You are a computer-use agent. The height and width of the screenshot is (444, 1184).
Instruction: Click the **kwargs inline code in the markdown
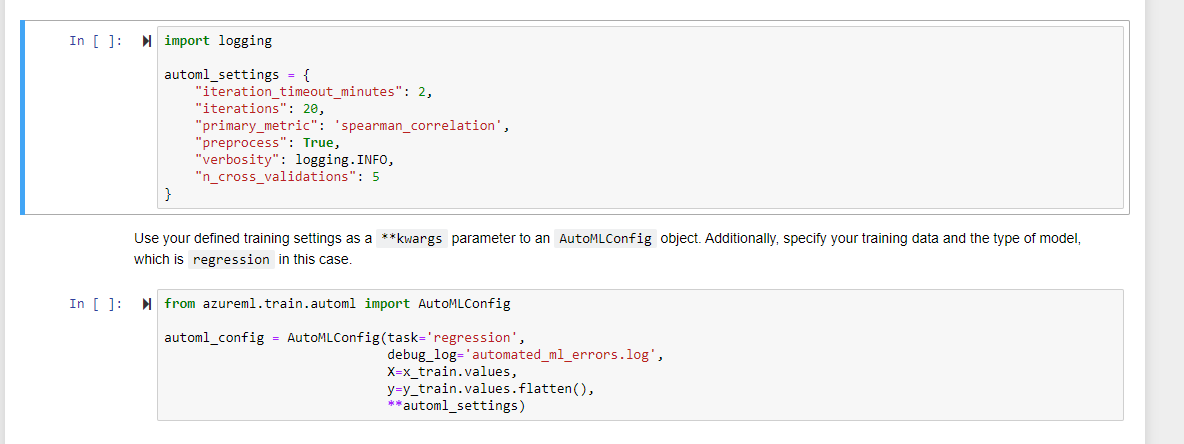coord(412,239)
